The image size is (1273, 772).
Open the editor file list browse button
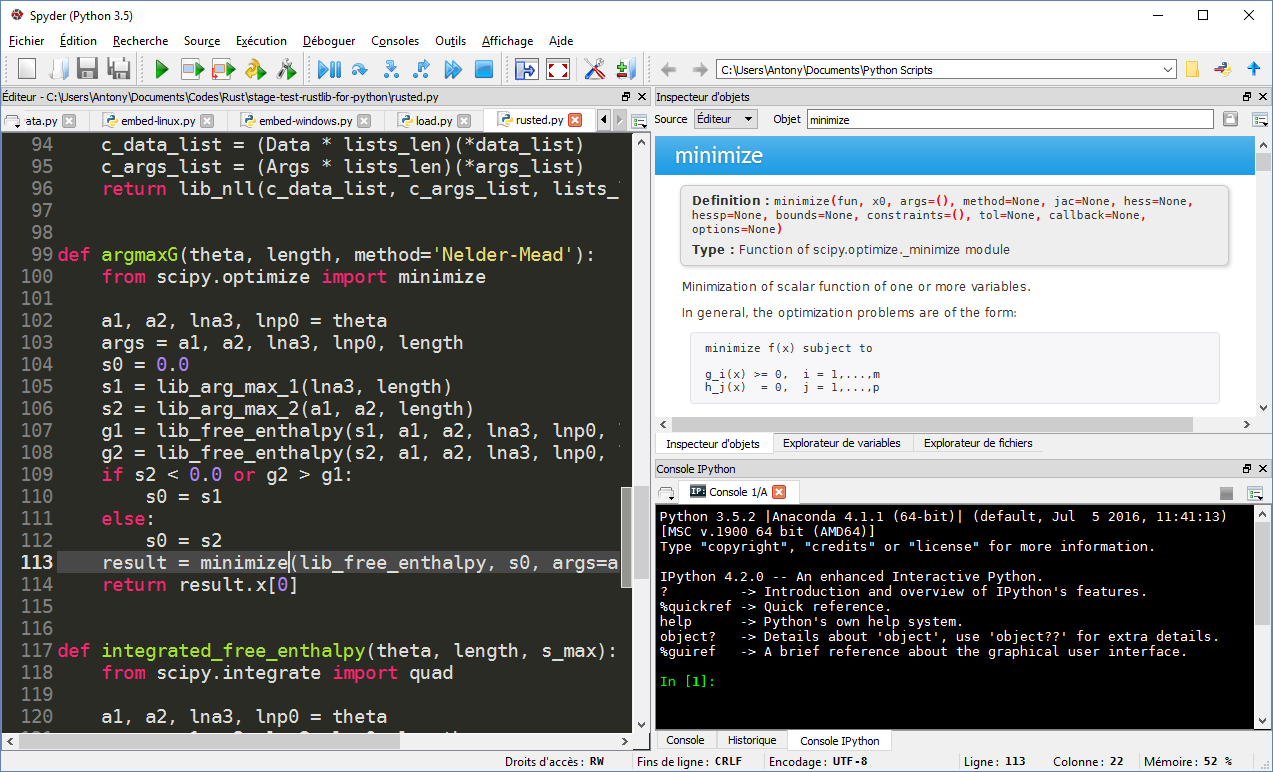12,121
